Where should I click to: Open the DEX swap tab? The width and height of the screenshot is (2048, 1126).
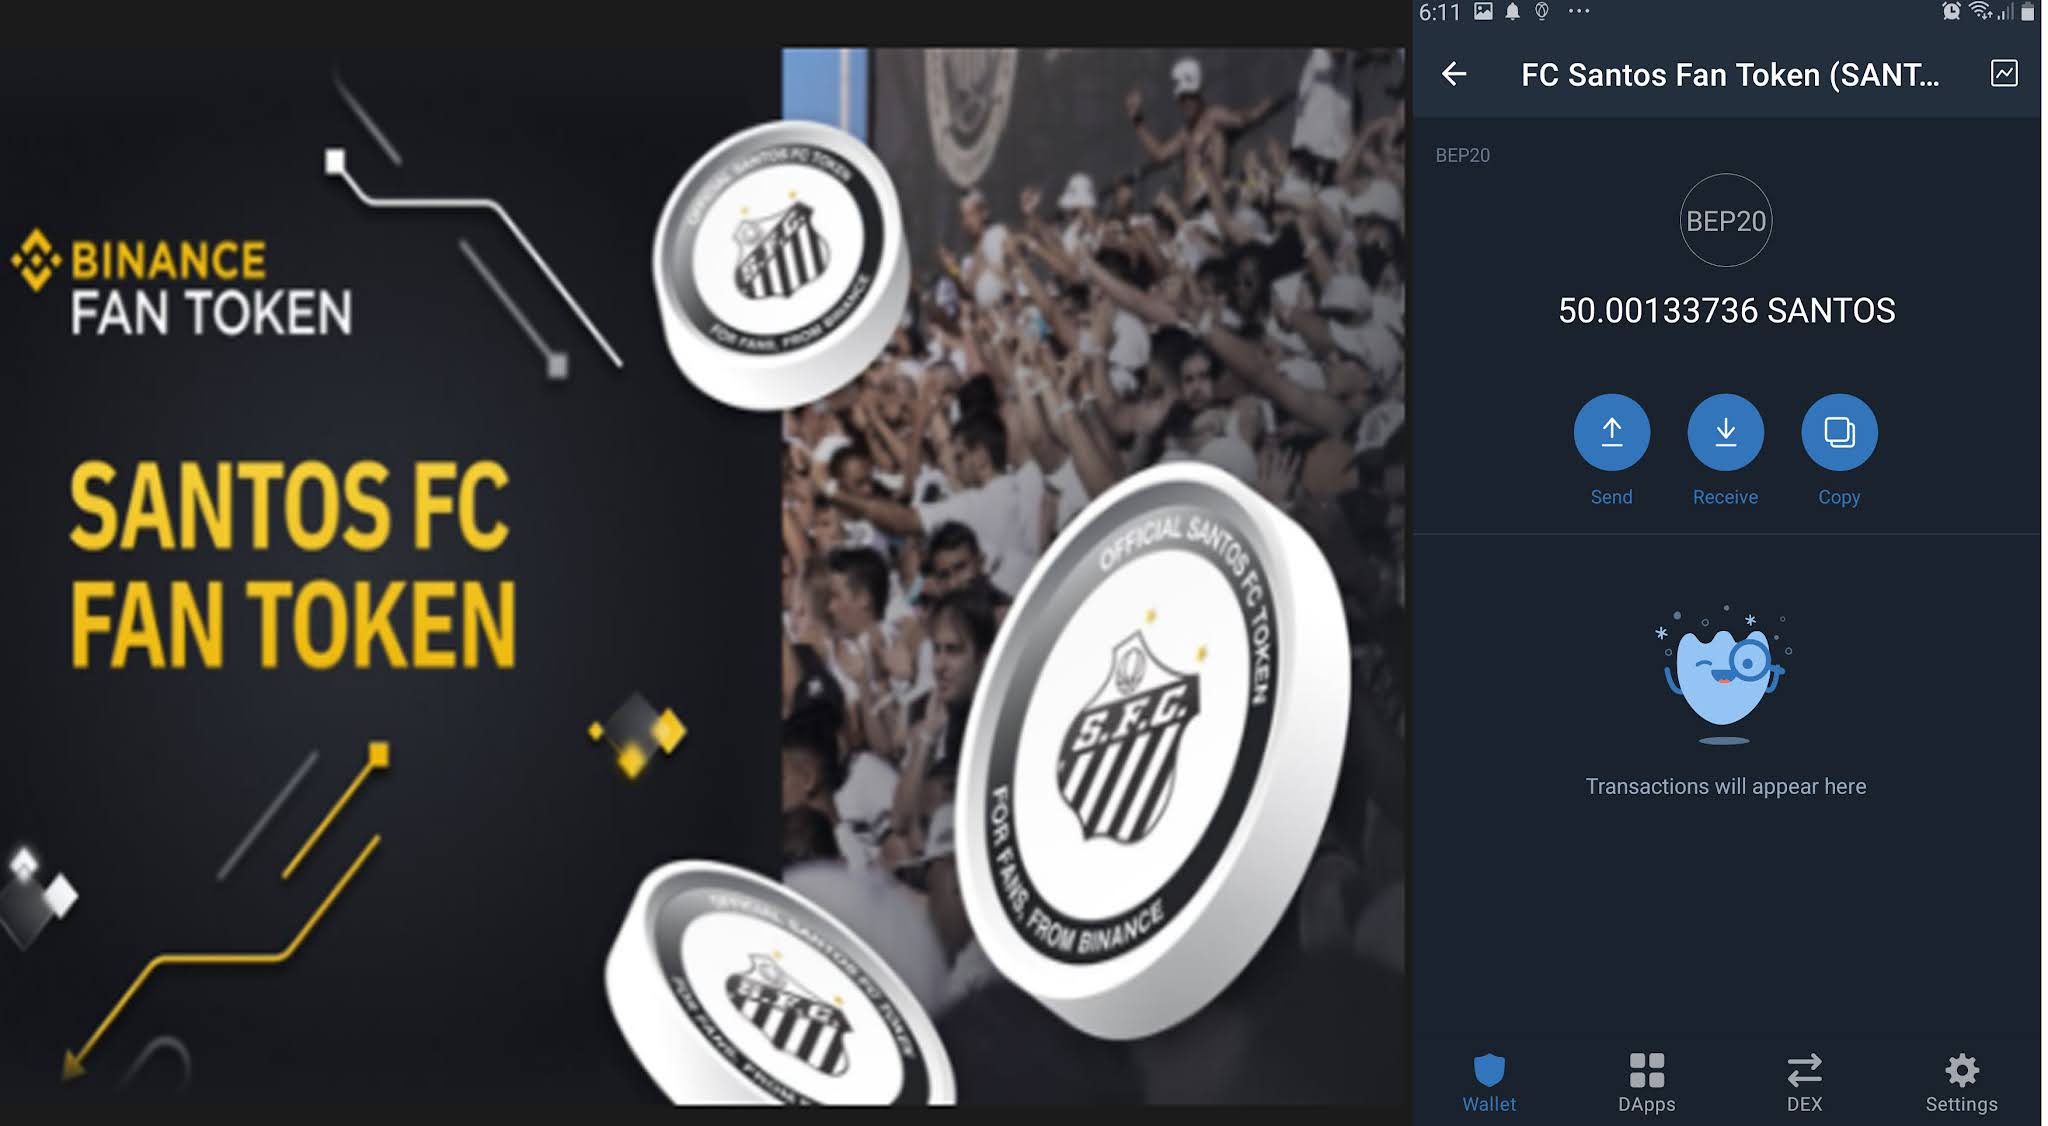pyautogui.click(x=1804, y=1083)
